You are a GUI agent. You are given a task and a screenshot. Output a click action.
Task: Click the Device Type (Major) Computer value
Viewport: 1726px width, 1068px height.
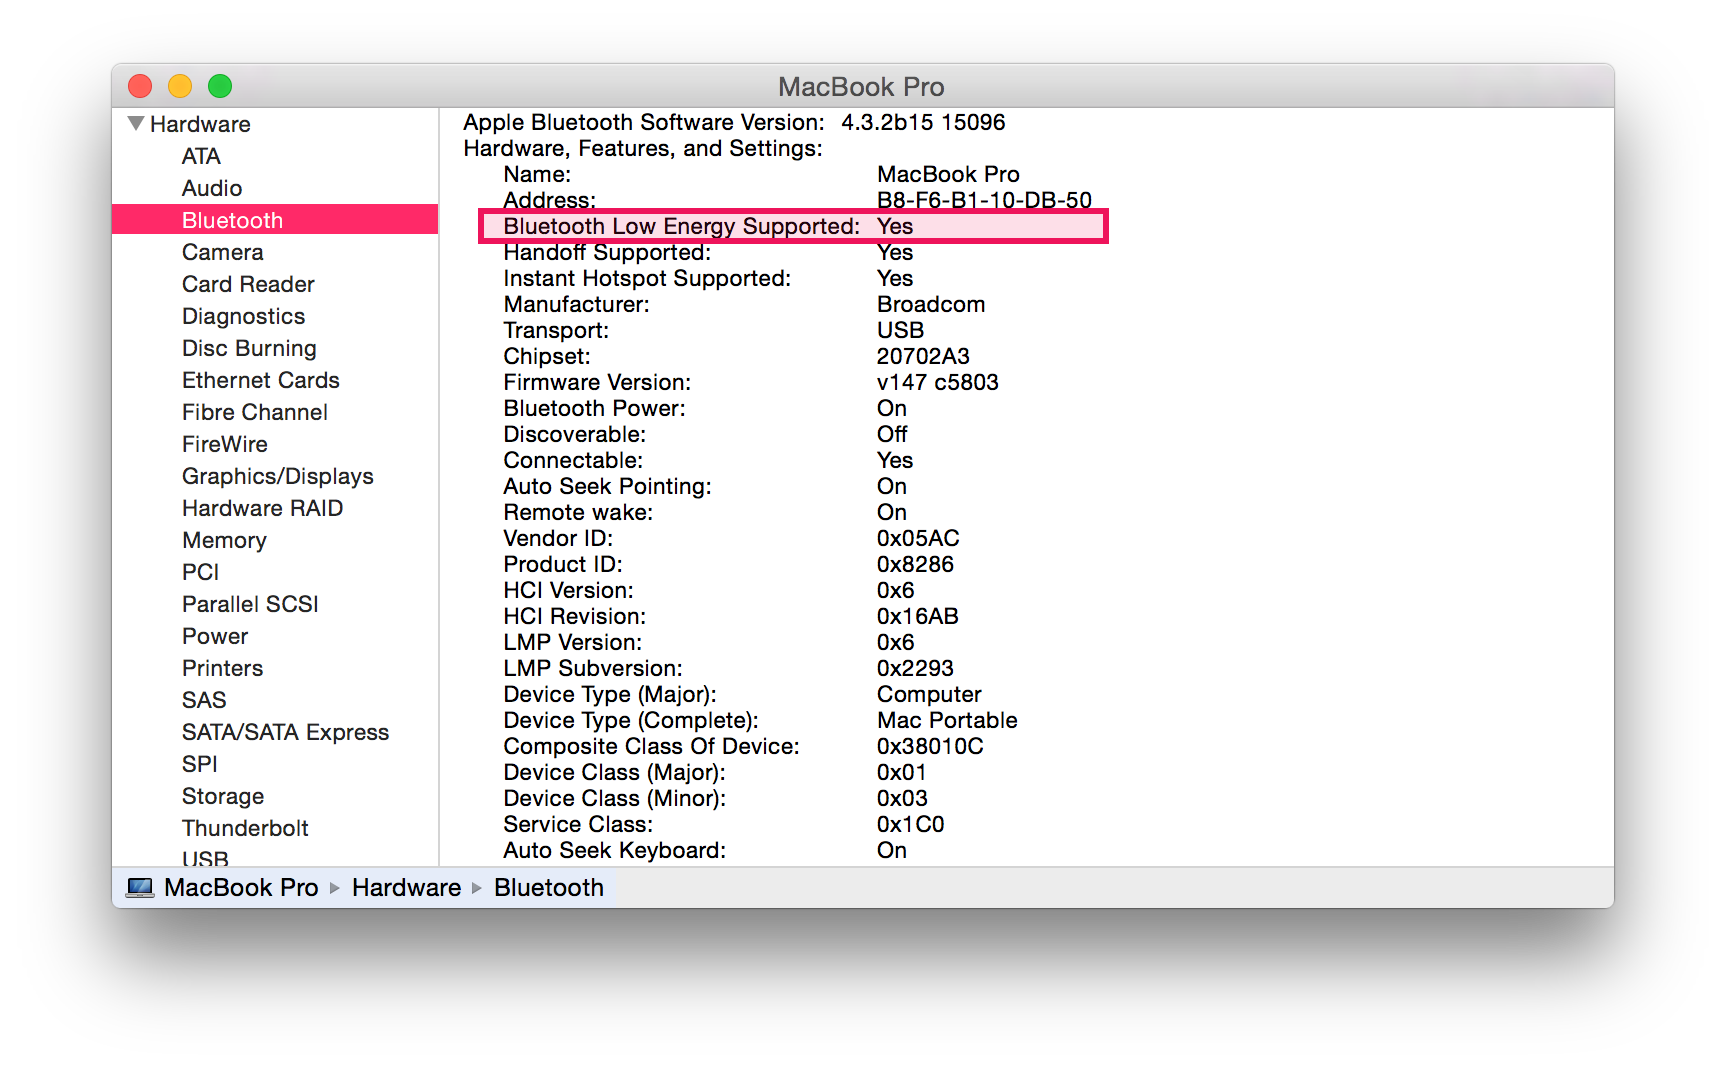tap(929, 694)
